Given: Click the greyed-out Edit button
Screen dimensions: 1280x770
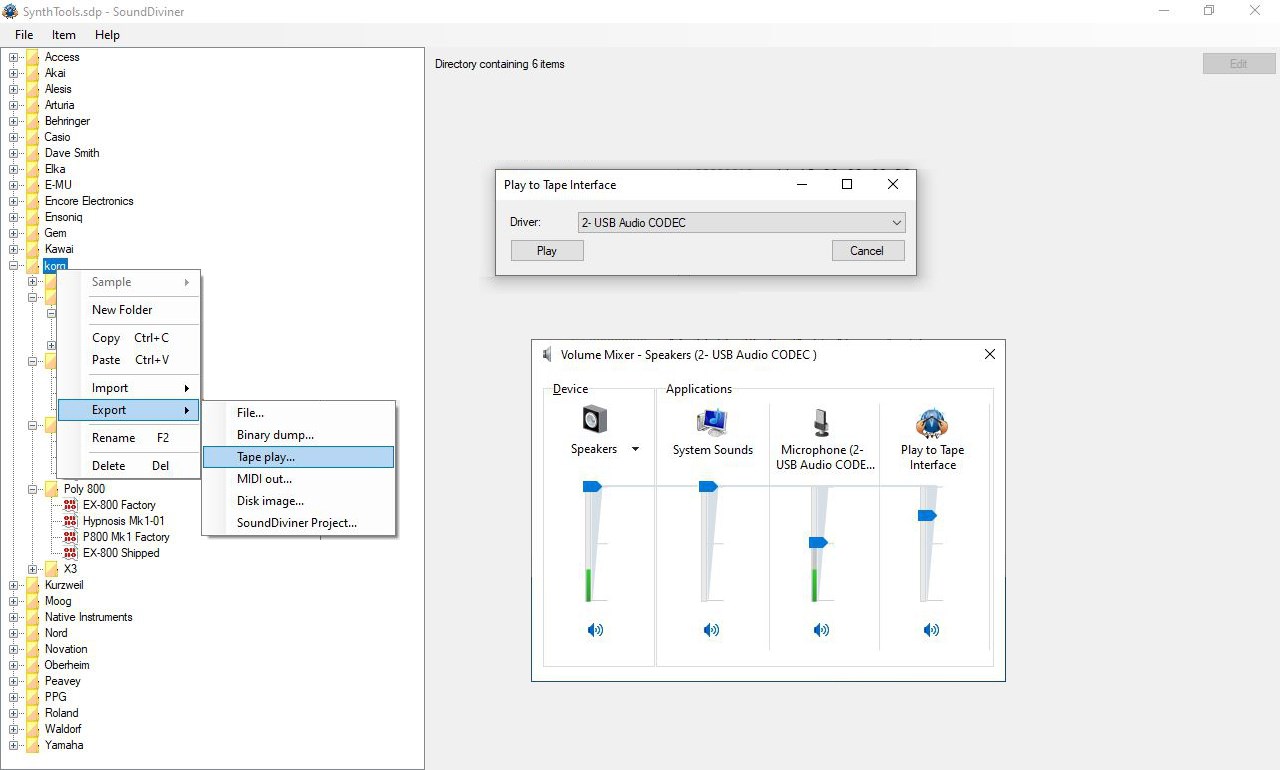Looking at the screenshot, I should 1238,64.
